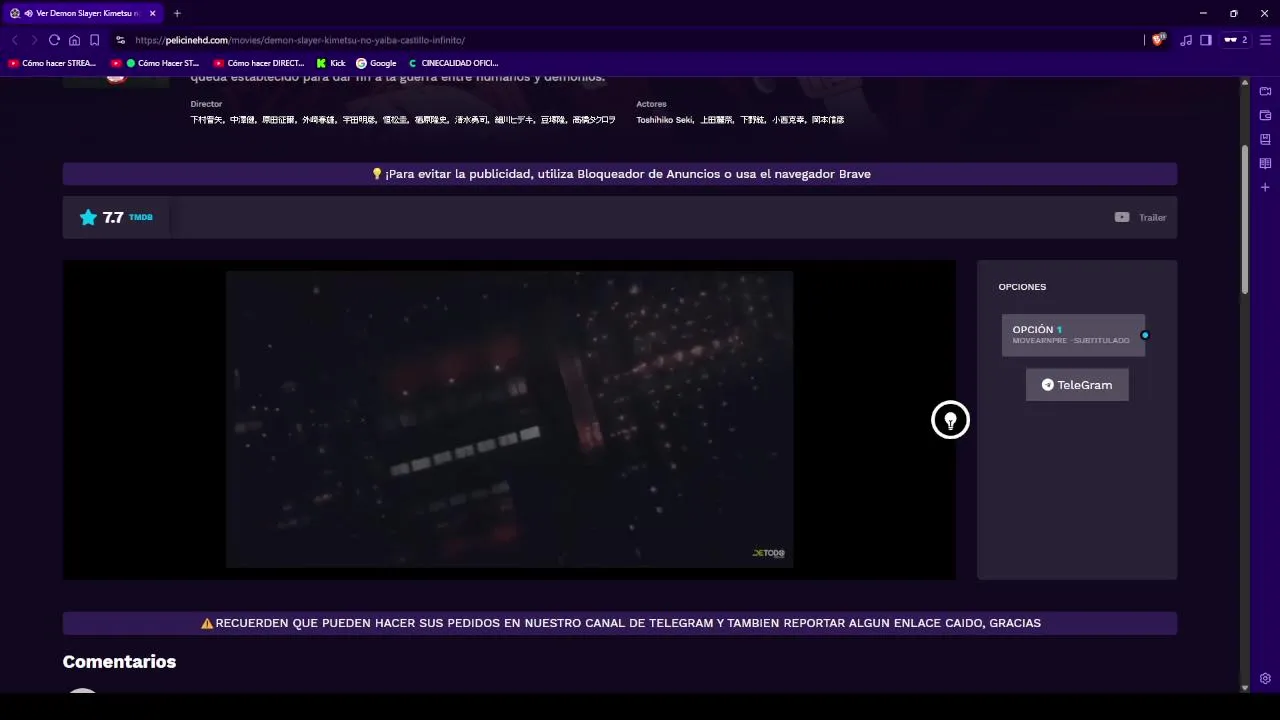Click the page vertical scrollbar thumb

click(1245, 220)
